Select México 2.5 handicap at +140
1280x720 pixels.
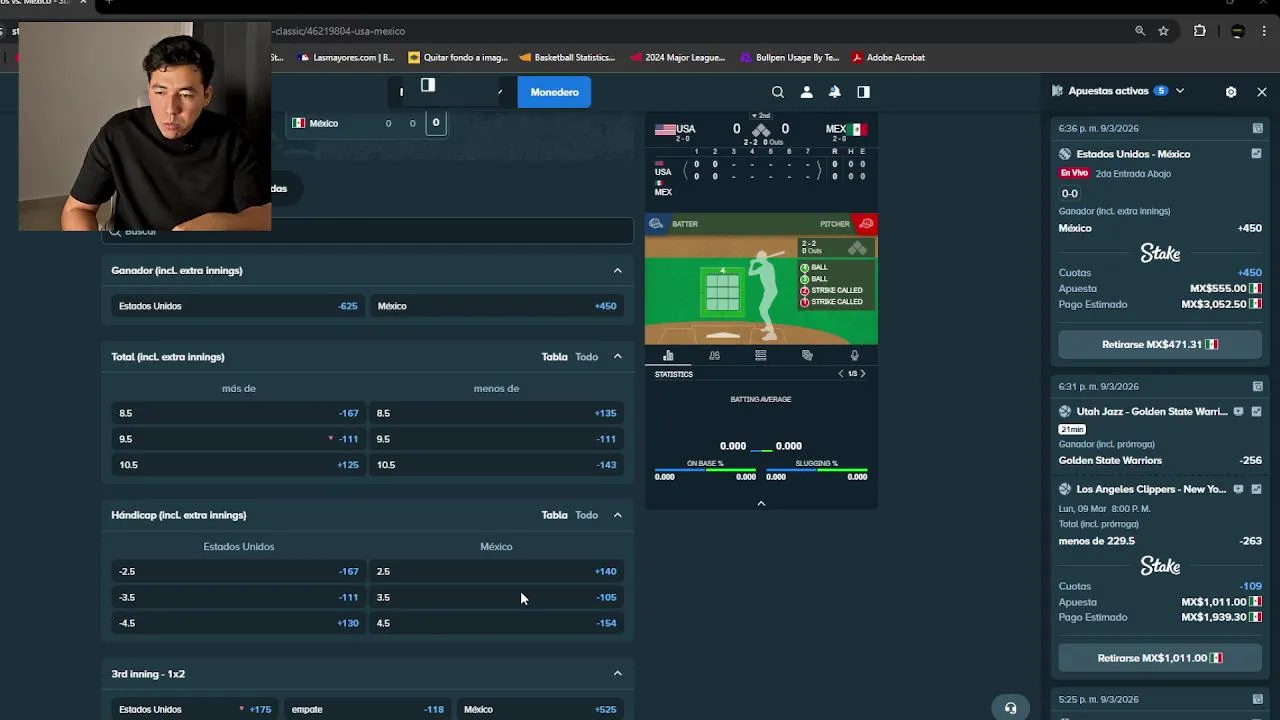point(497,571)
